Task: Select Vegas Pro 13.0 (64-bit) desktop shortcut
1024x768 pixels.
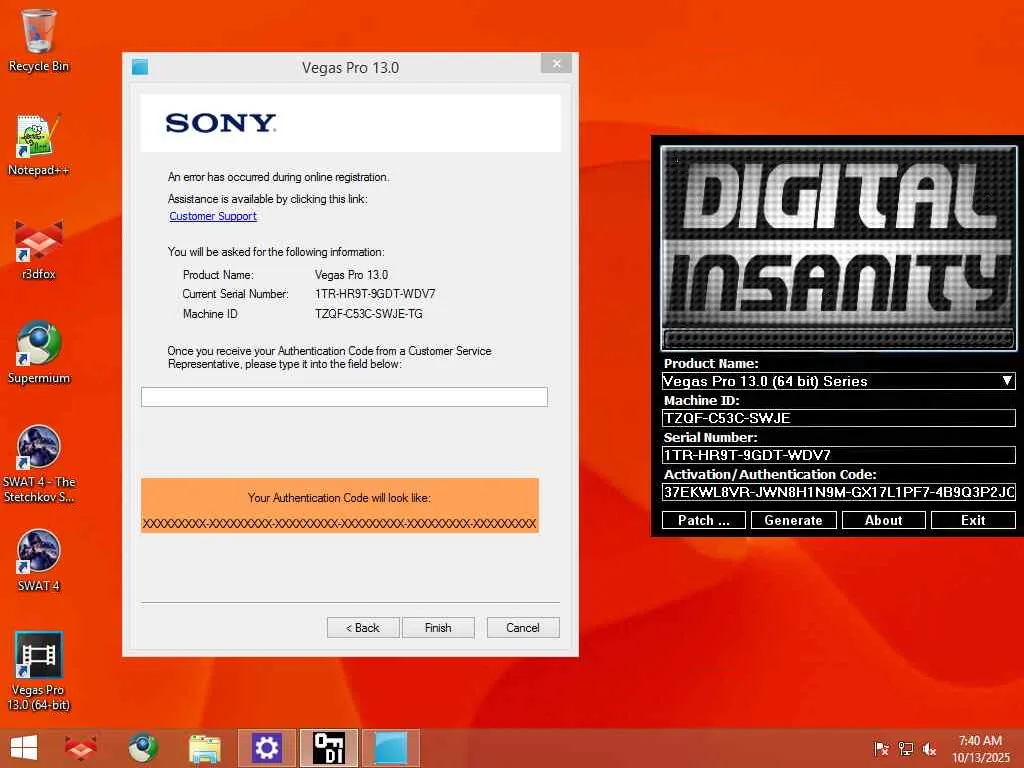Action: 39,671
